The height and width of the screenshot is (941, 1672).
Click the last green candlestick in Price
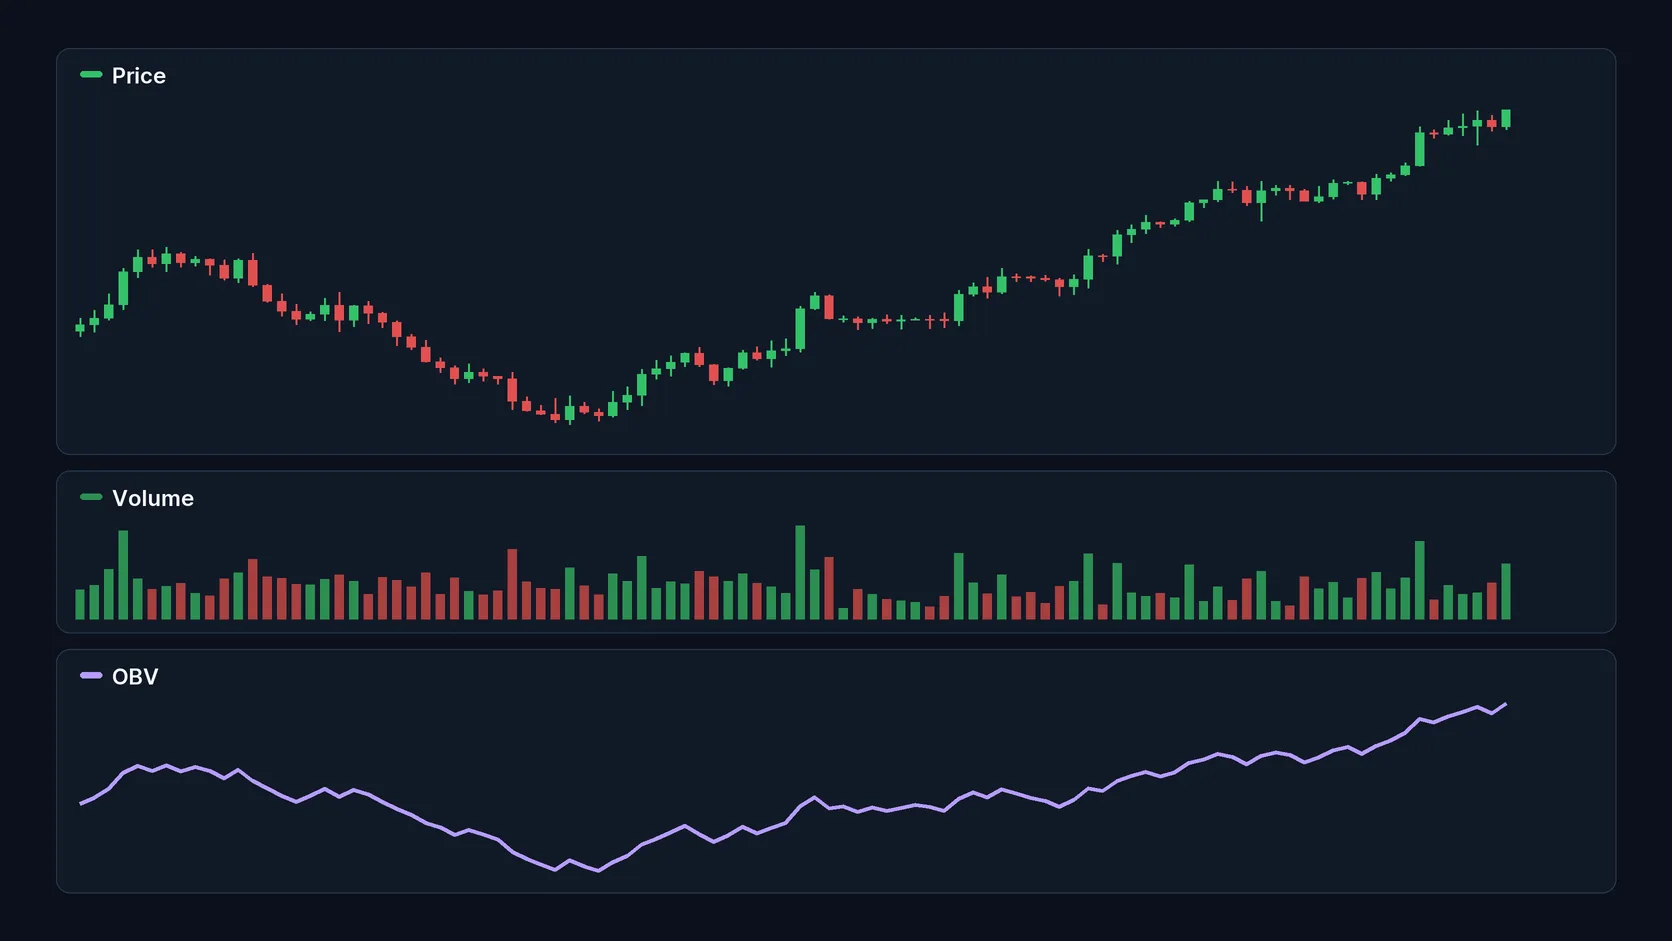point(1506,119)
